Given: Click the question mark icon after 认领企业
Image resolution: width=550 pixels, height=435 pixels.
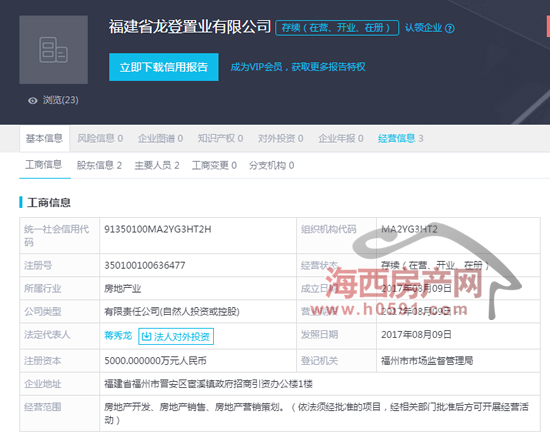Looking at the screenshot, I should [450, 28].
